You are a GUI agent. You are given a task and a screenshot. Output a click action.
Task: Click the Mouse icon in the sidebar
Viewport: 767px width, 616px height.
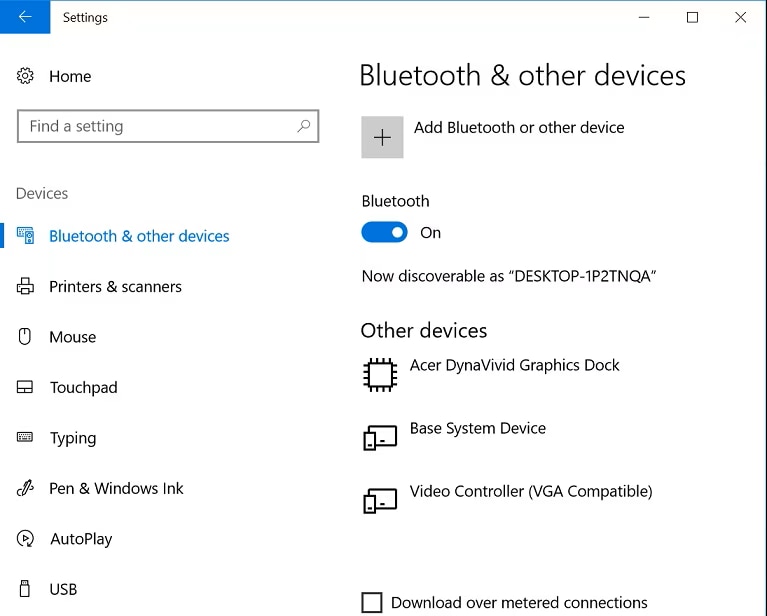pyautogui.click(x=24, y=337)
